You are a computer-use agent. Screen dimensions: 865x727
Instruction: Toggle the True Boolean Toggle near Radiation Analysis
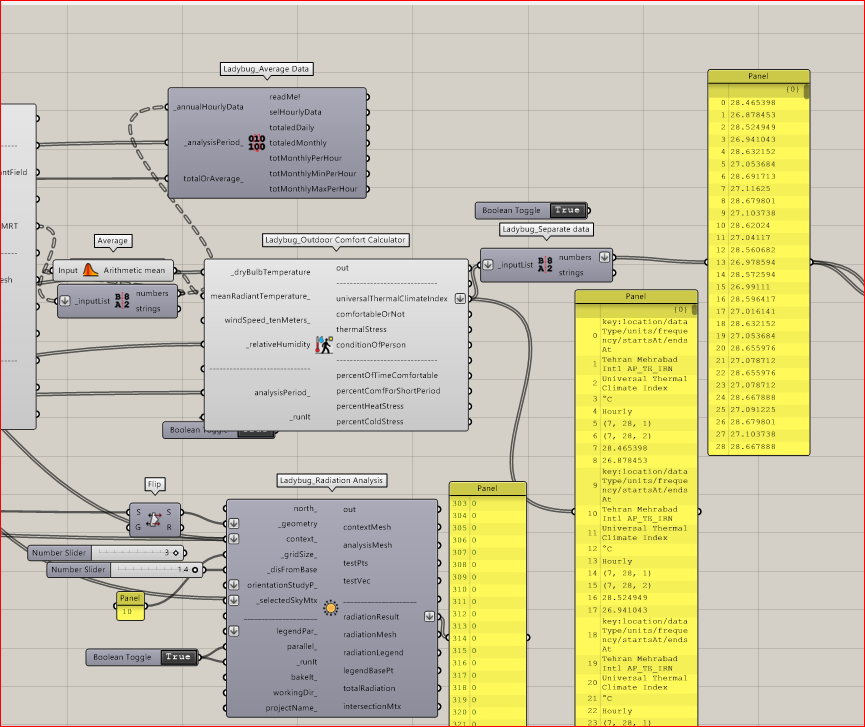[178, 657]
